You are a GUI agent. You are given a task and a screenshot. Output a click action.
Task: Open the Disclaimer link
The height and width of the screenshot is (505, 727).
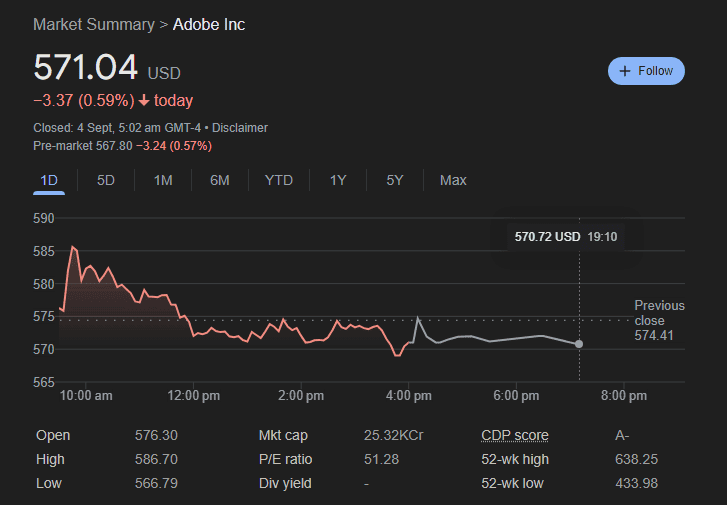pos(240,128)
